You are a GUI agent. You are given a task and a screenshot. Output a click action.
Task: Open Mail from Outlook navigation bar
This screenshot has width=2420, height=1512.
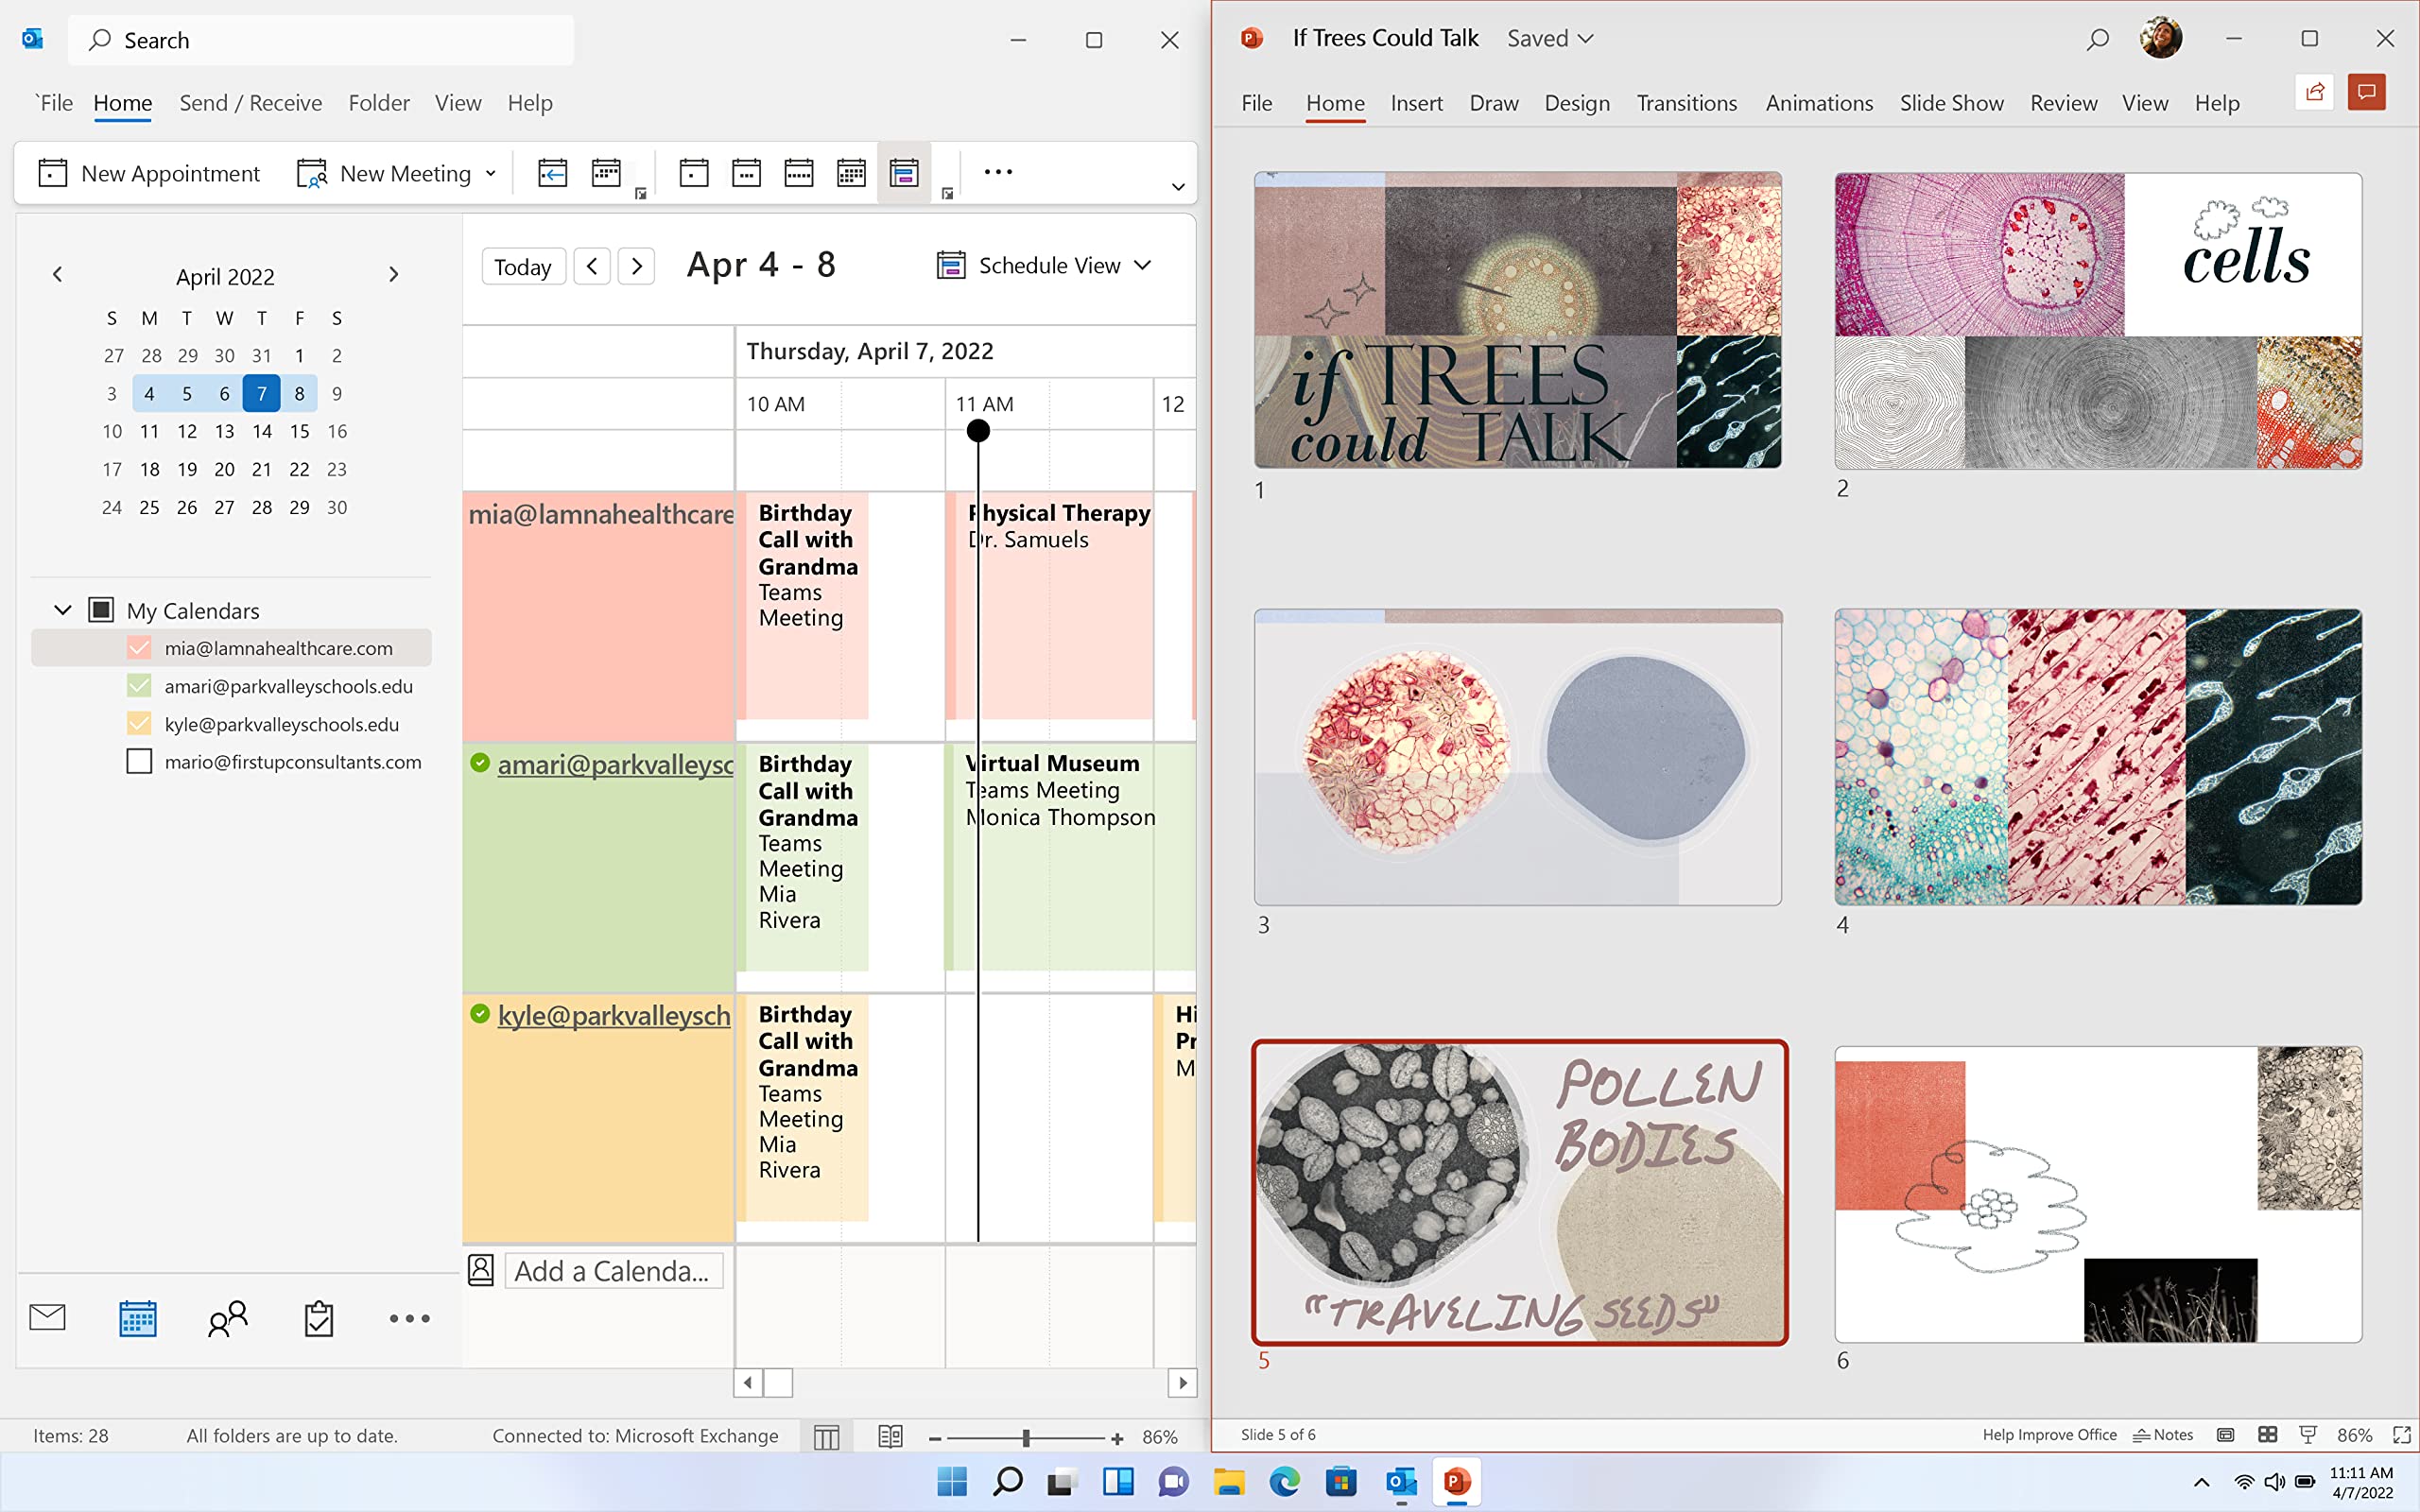coord(47,1318)
